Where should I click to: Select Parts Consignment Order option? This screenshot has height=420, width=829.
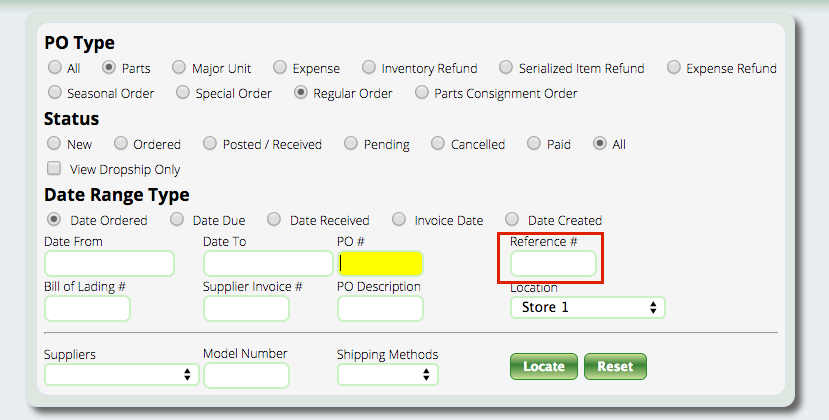422,93
